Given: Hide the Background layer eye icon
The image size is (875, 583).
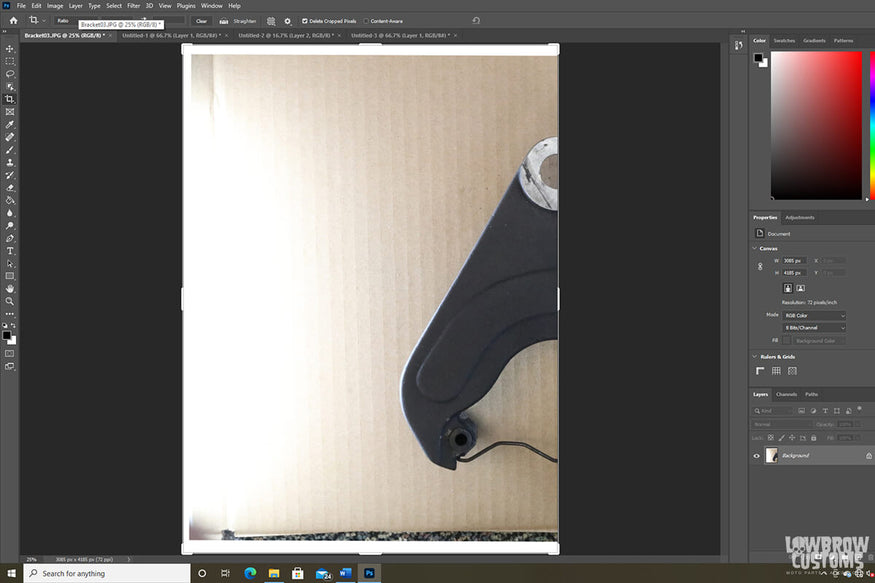Looking at the screenshot, I should 756,455.
